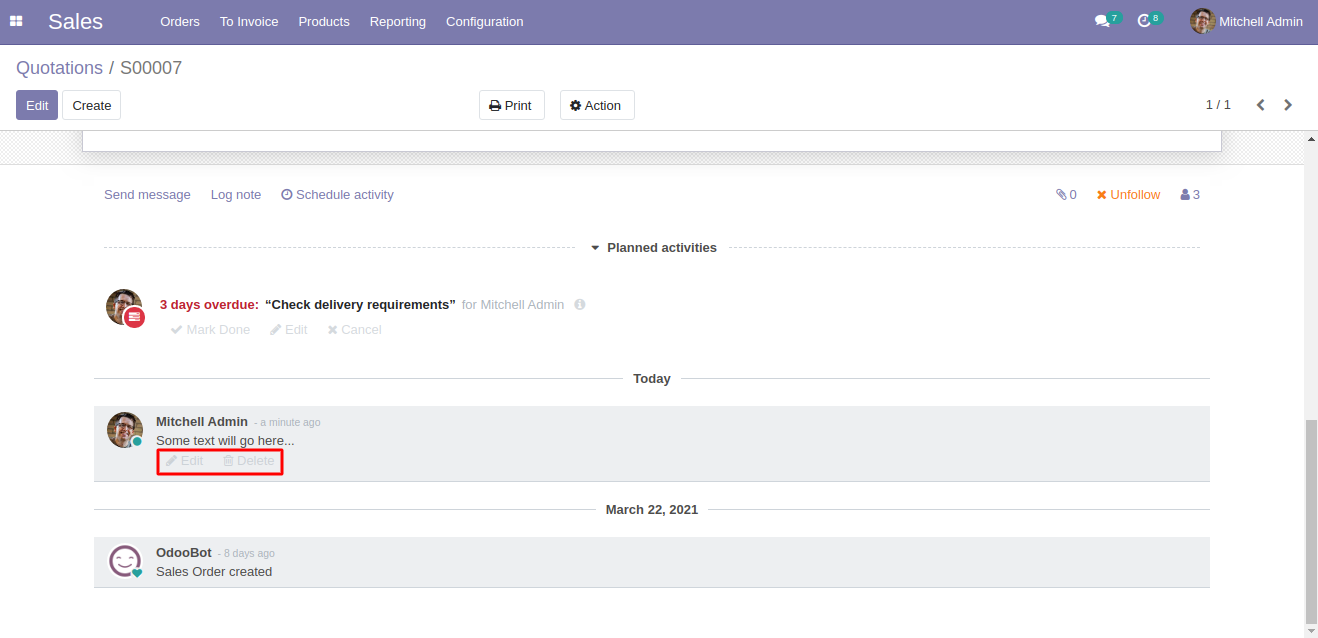Unfollow this quotation
1318x638 pixels.
pyautogui.click(x=1128, y=195)
